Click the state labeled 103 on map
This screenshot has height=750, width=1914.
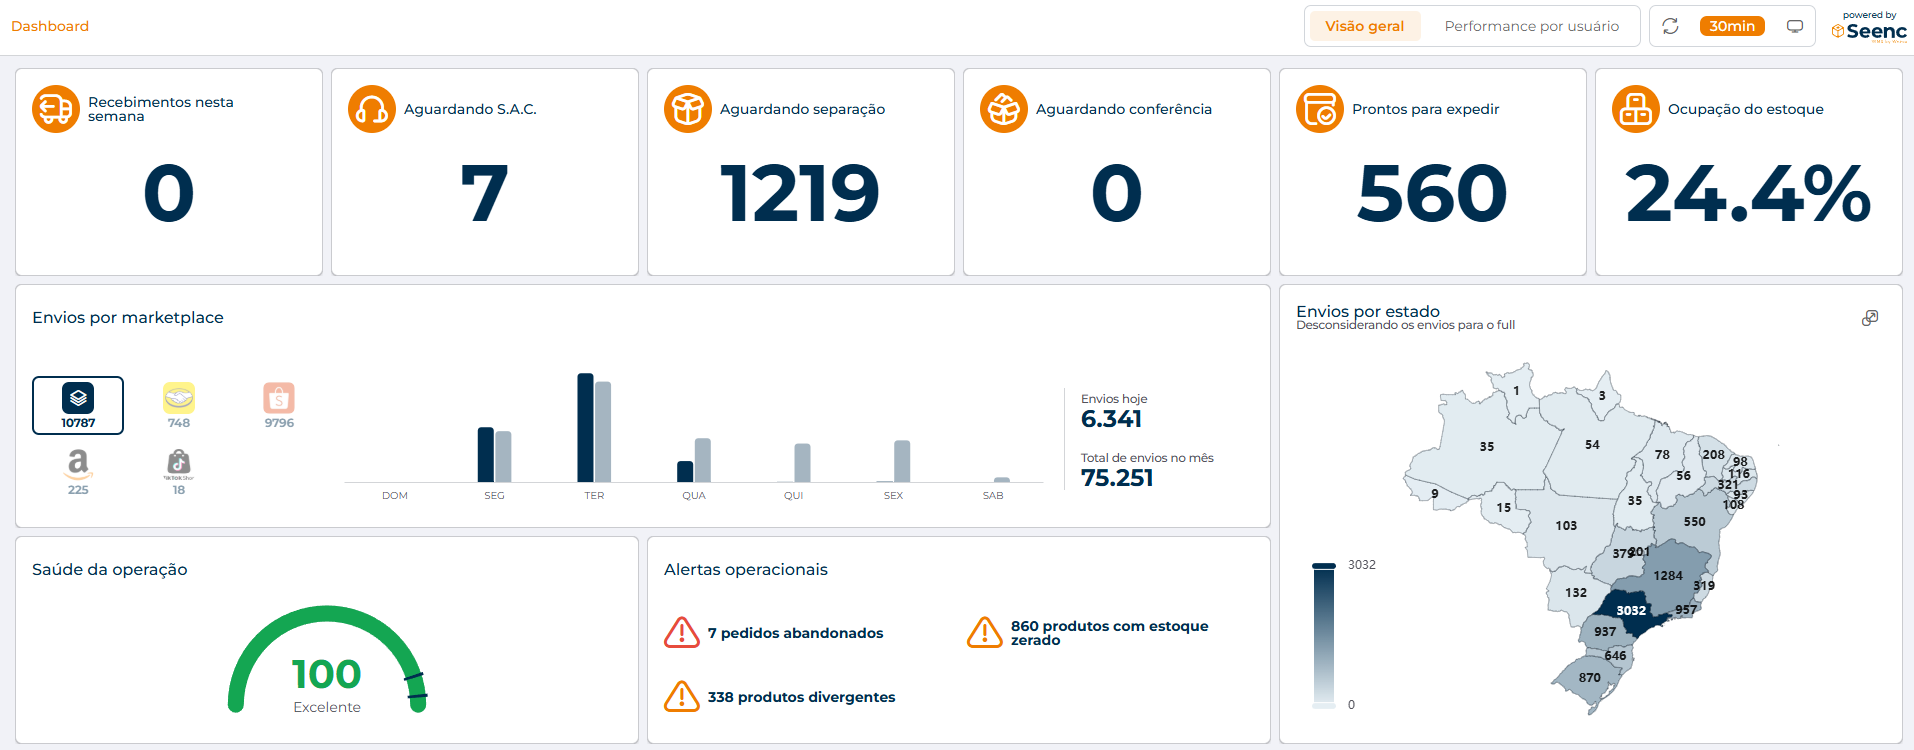1566,526
